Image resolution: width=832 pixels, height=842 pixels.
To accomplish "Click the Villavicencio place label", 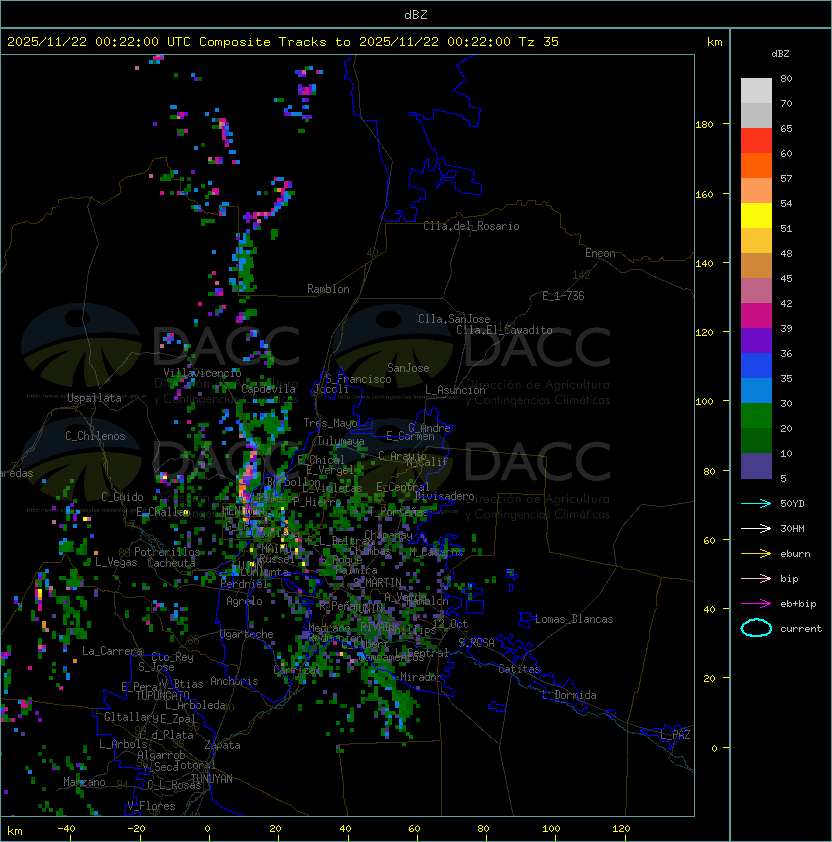I will (202, 373).
